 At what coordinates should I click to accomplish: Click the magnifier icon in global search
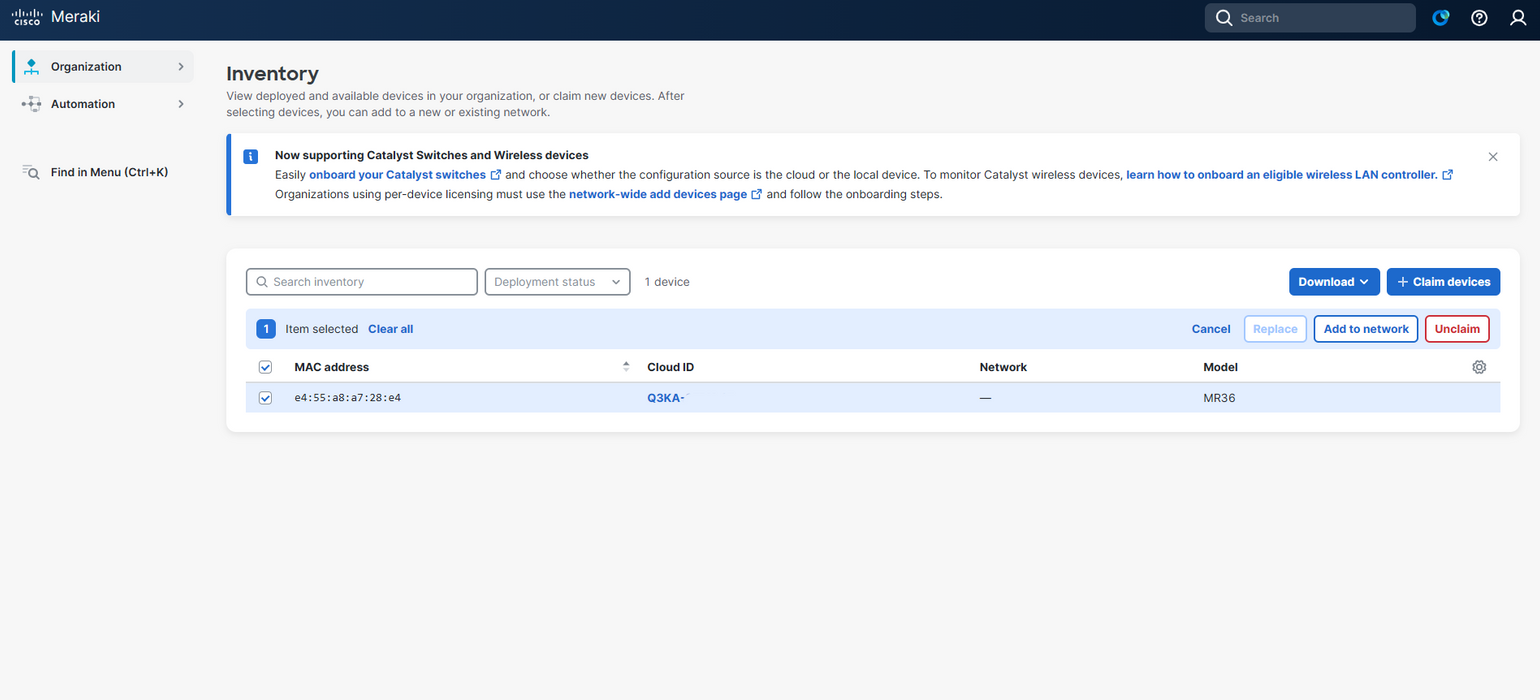1224,18
